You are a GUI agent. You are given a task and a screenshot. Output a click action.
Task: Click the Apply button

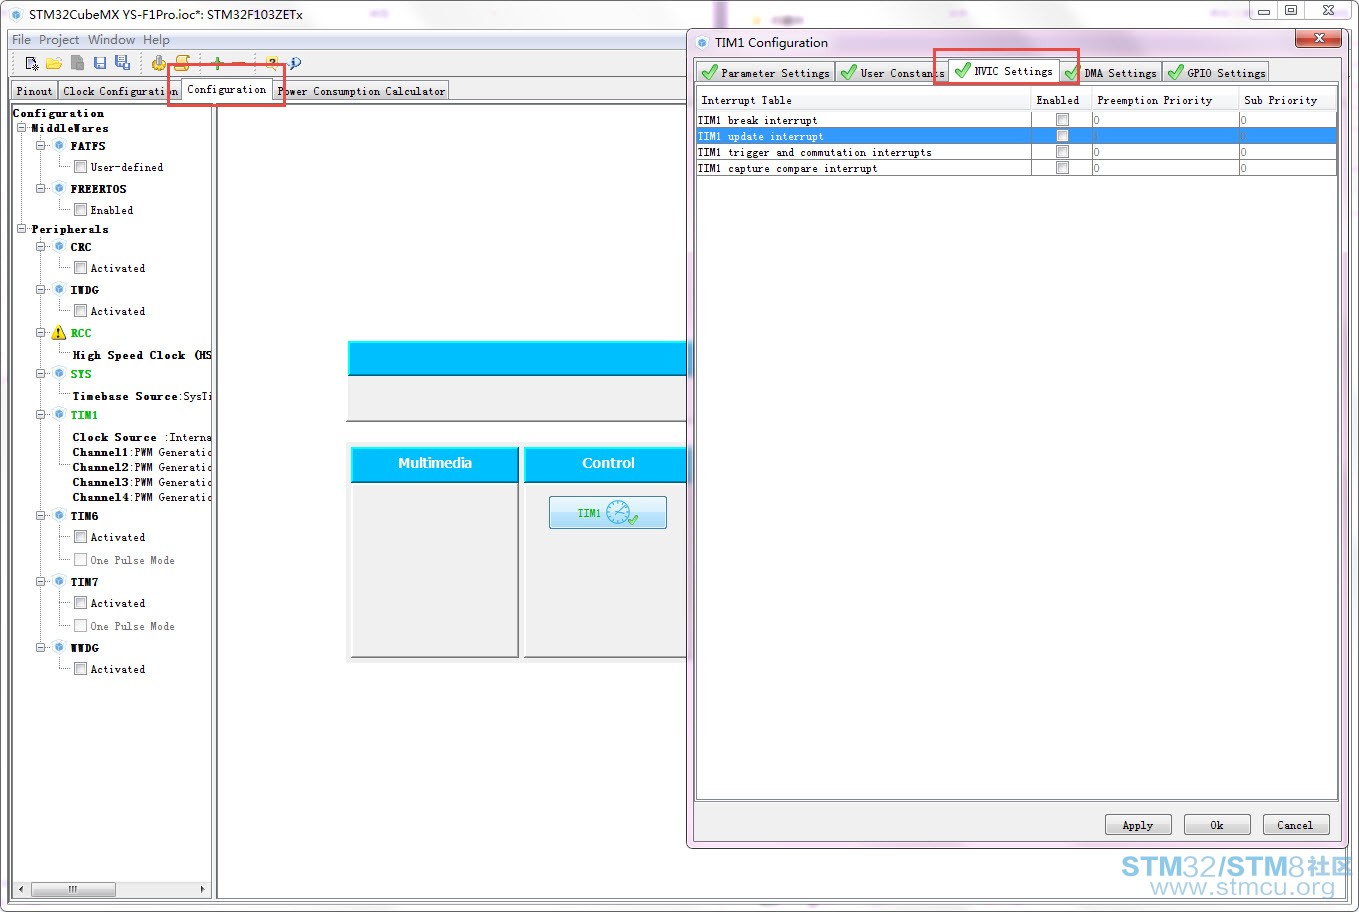point(1138,825)
